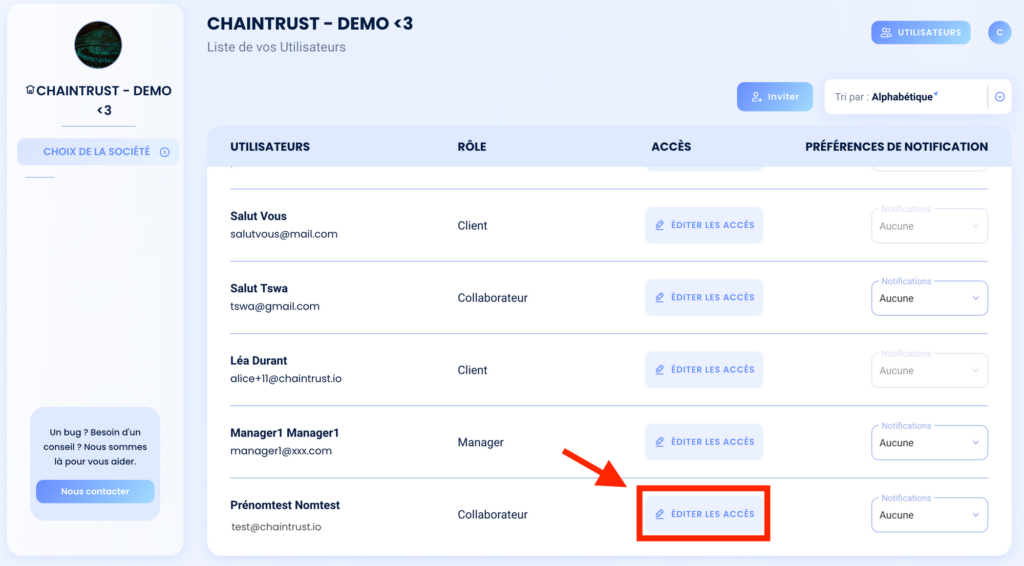
Task: Click the arrow icon beside Choix de la société
Action: 165,152
